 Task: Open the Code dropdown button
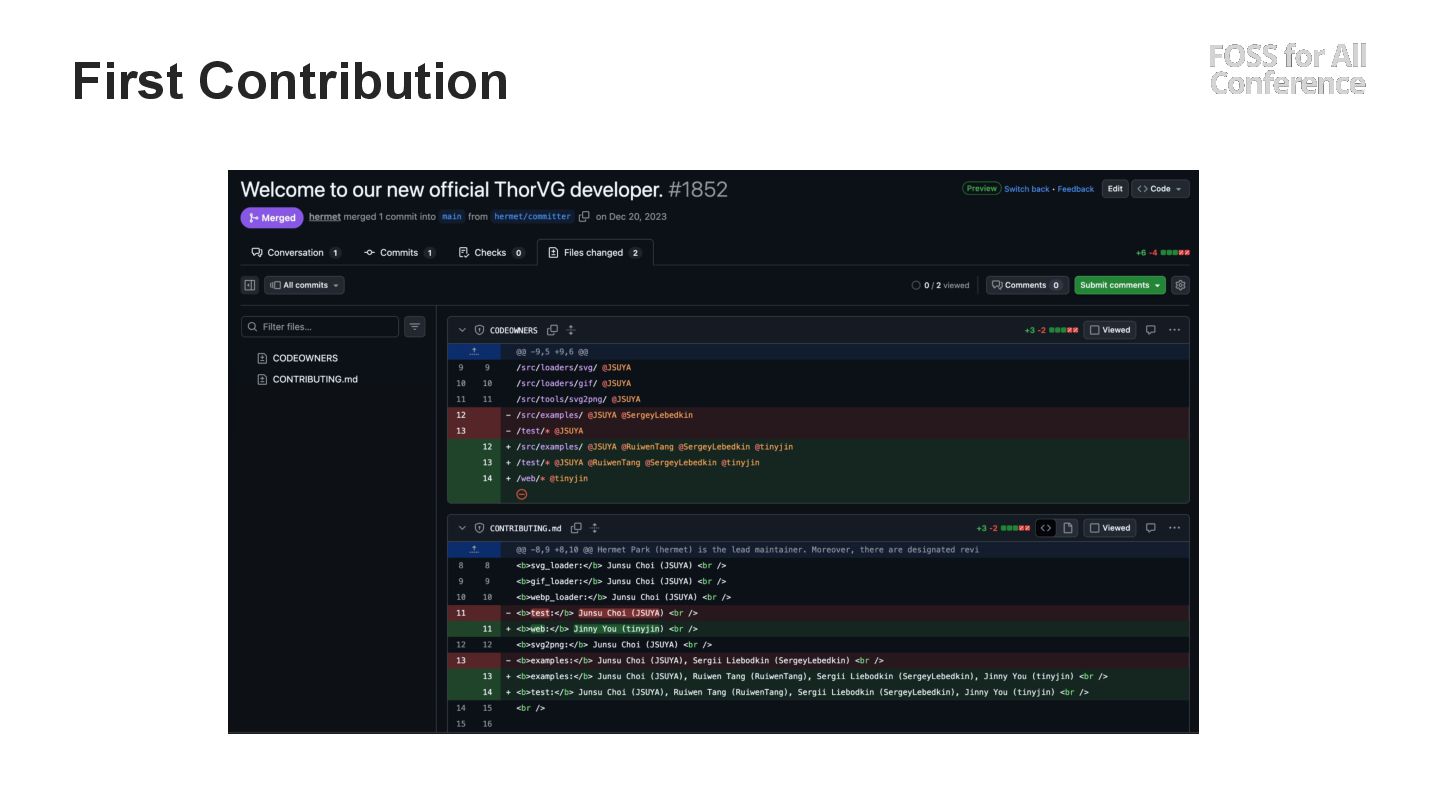click(1160, 189)
